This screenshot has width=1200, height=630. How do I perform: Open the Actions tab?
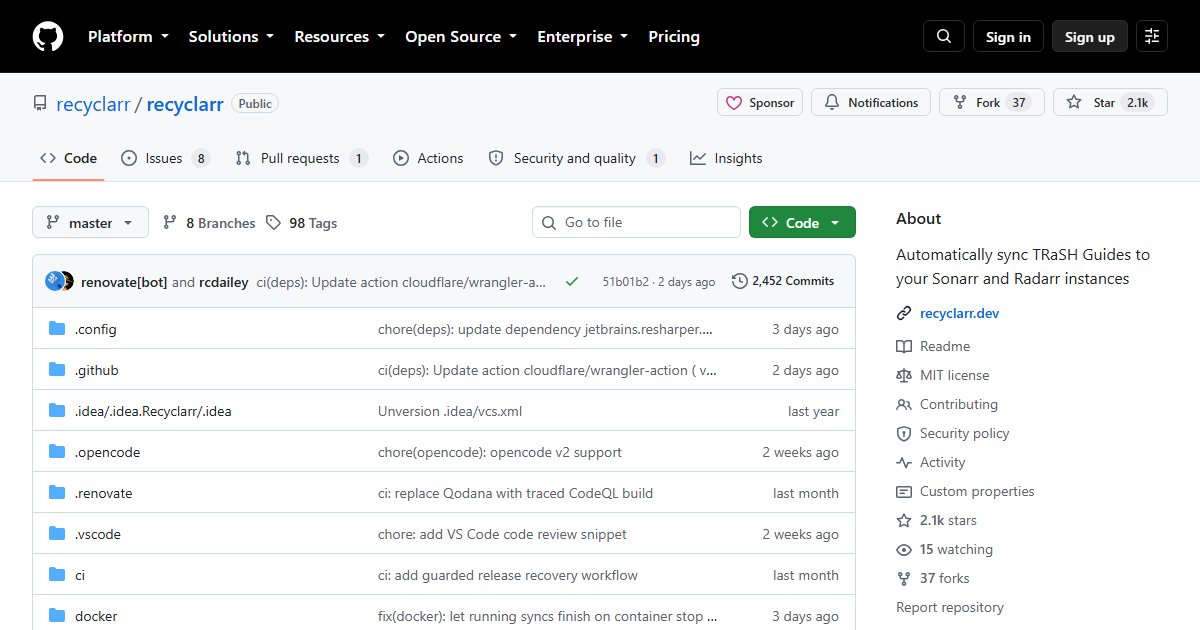[428, 158]
